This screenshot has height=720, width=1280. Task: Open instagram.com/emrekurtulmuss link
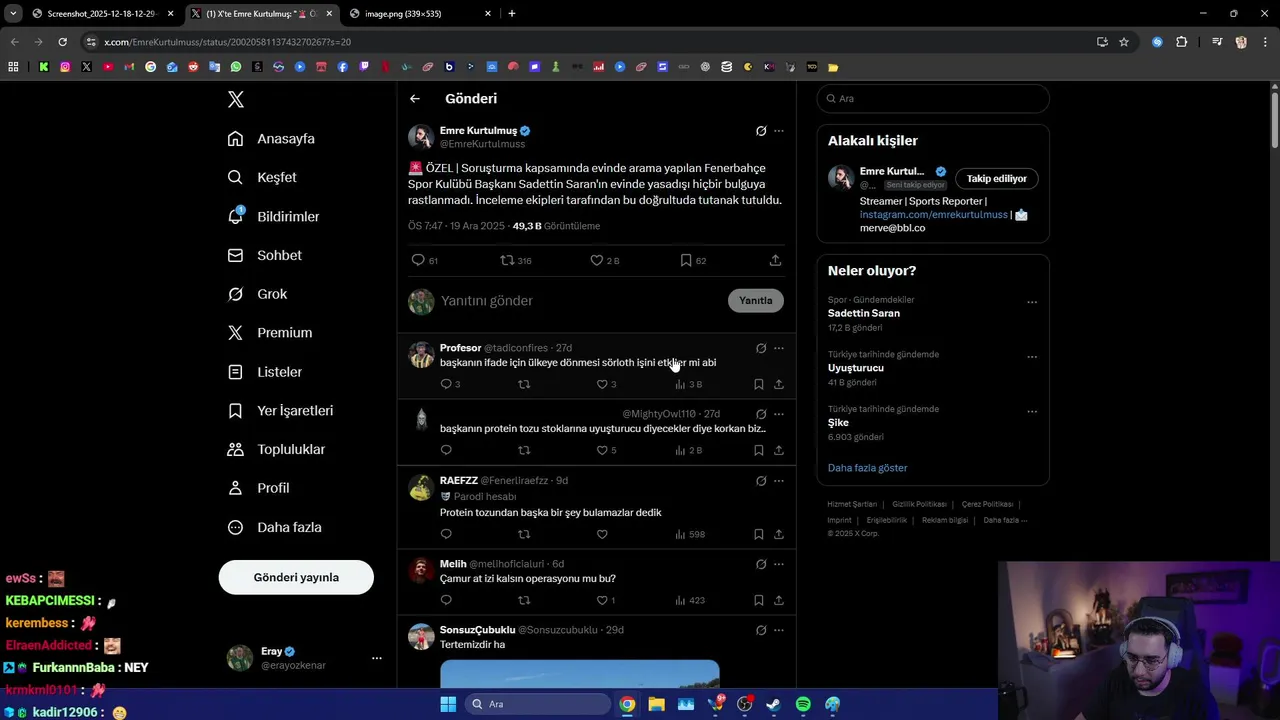point(934,214)
